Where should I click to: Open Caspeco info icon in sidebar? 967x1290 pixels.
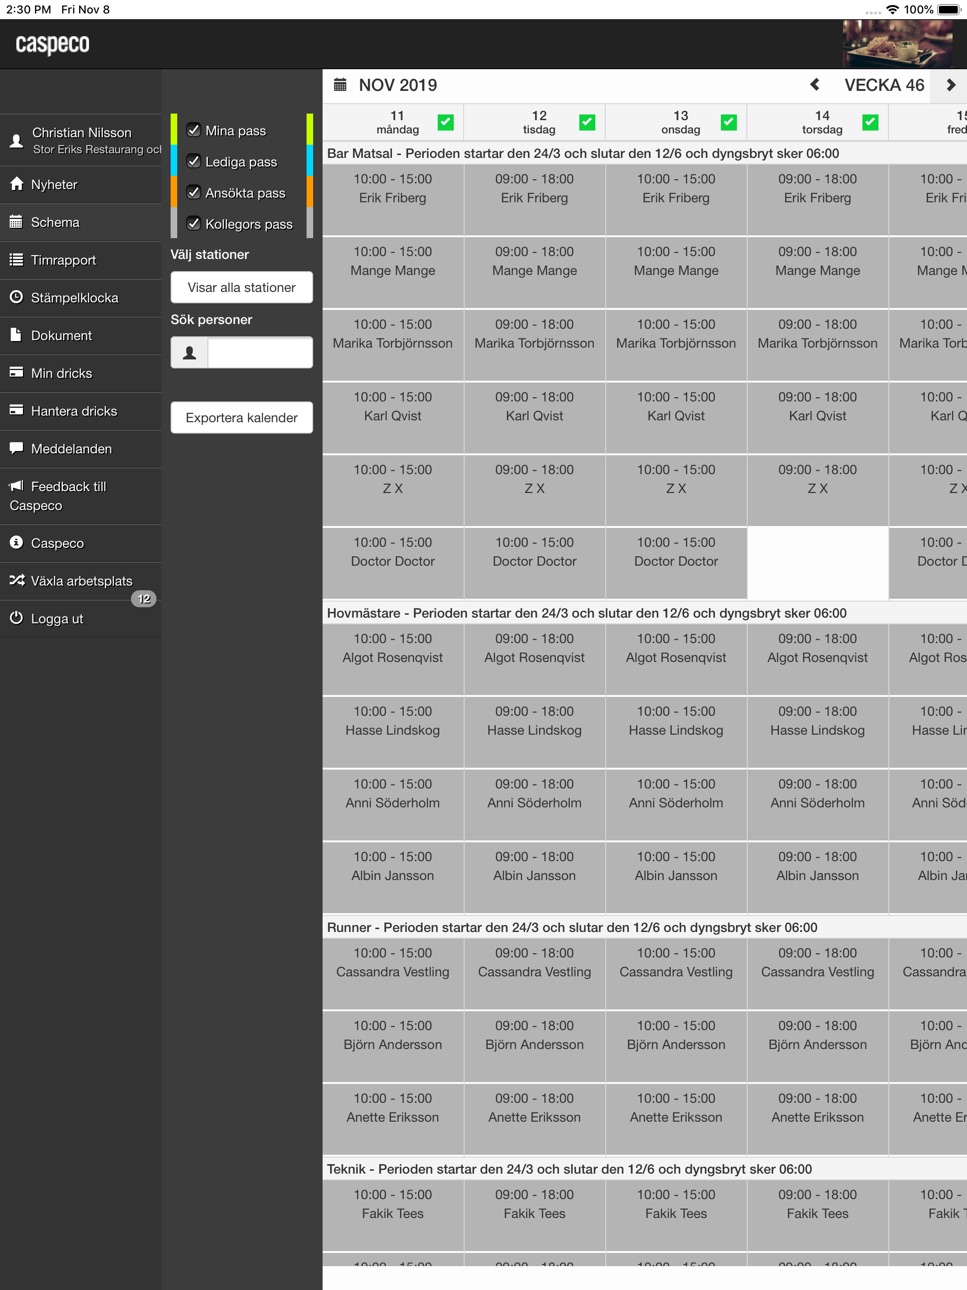(16, 542)
